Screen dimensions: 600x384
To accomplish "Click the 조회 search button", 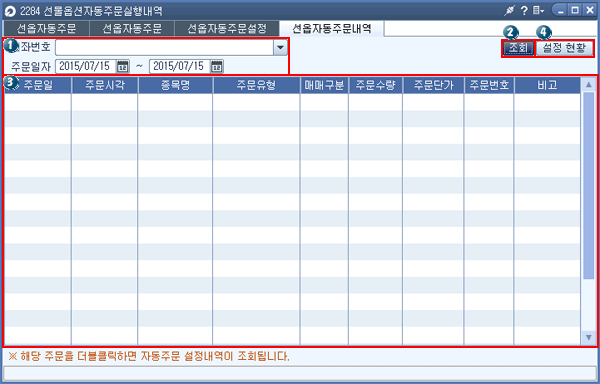I will (518, 48).
